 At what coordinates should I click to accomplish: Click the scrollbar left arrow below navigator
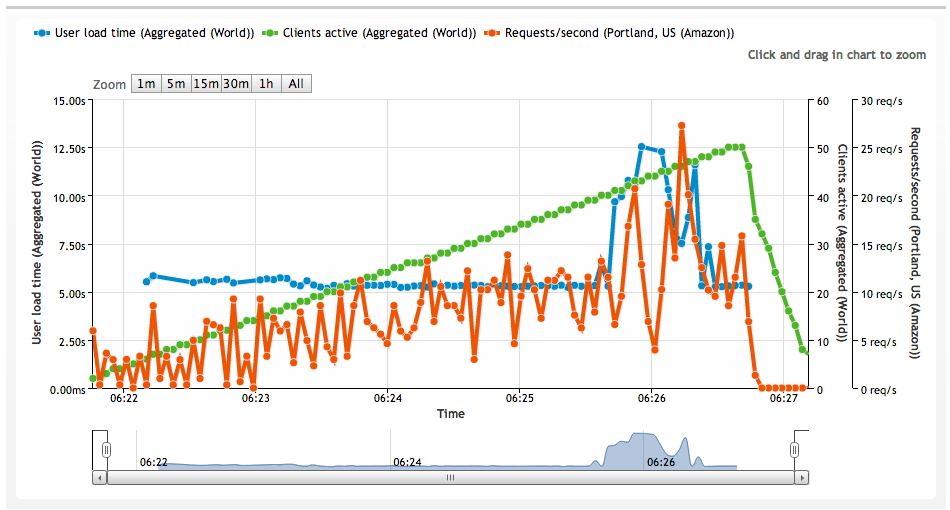98,478
